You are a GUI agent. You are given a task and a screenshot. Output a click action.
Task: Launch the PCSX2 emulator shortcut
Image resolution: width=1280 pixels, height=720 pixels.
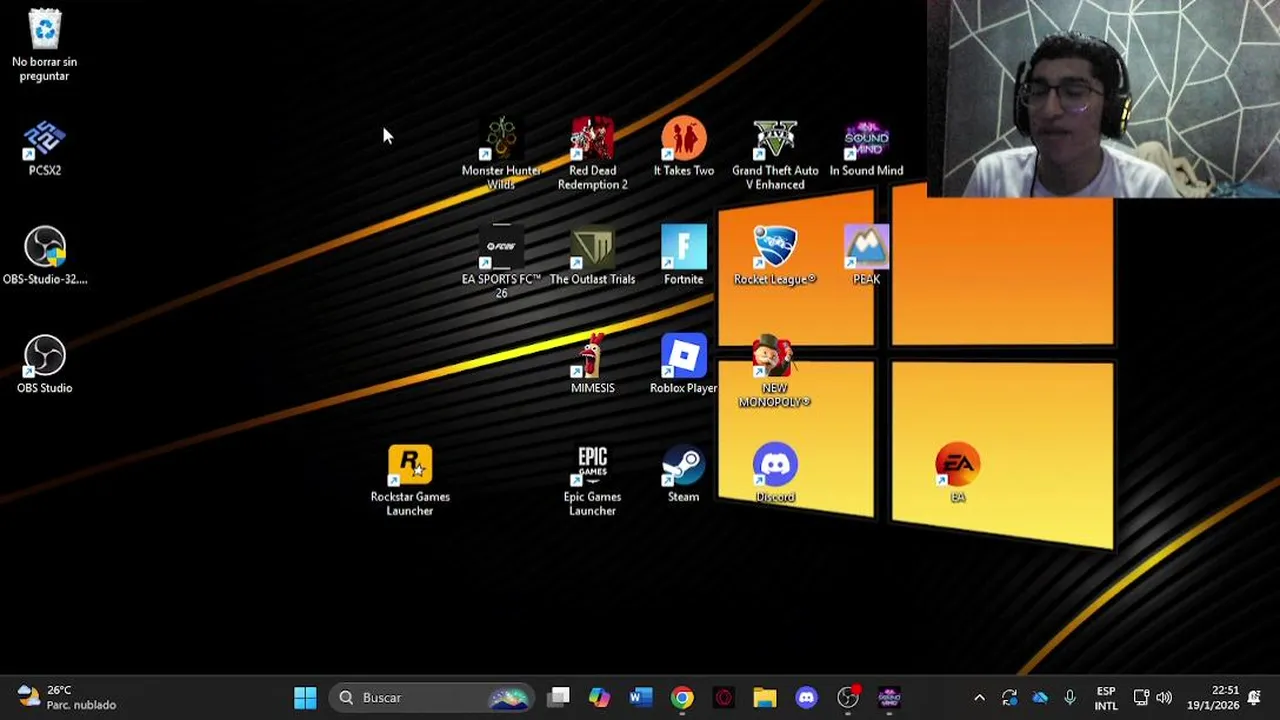tap(45, 148)
